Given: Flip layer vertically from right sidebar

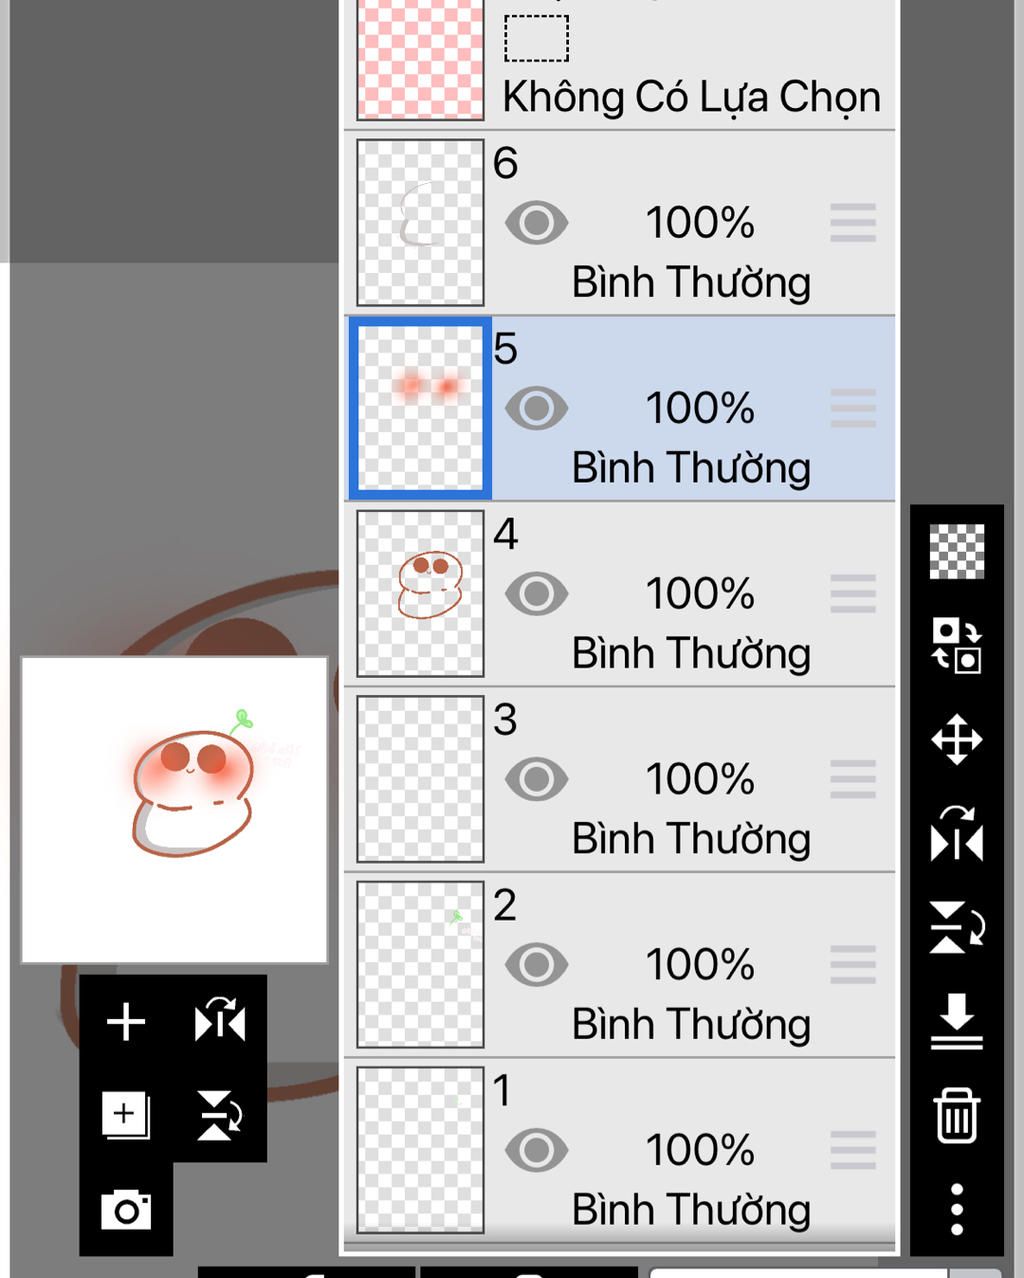Looking at the screenshot, I should (957, 927).
